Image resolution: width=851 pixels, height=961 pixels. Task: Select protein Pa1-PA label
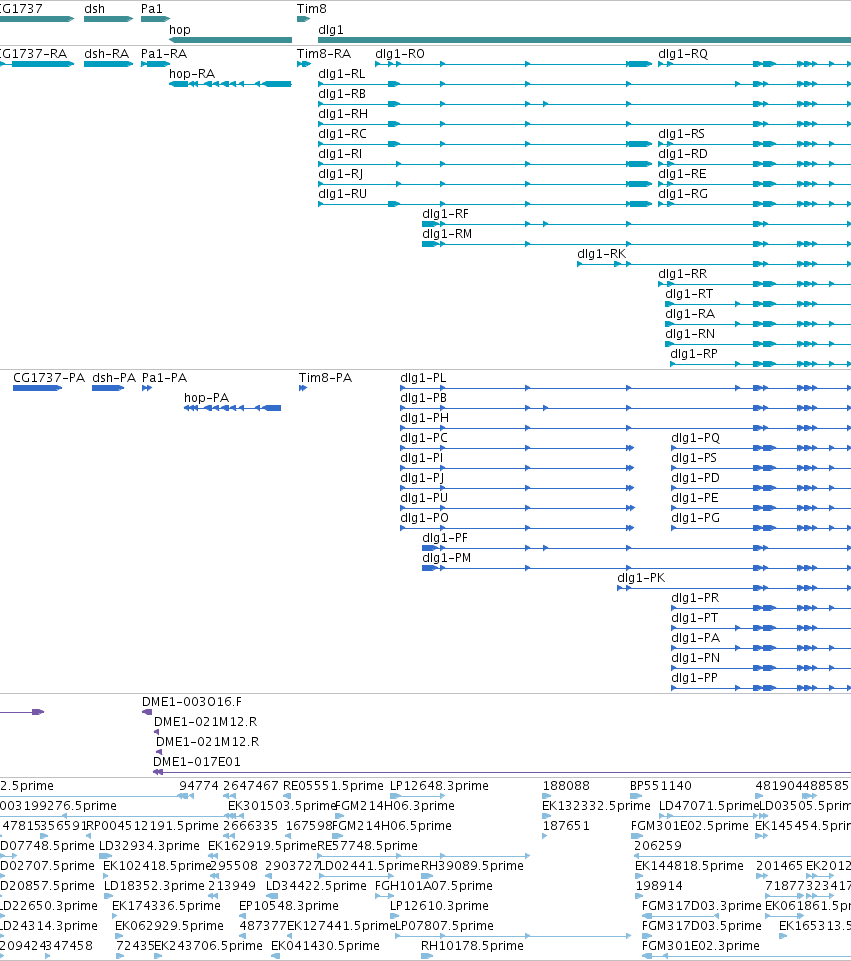click(164, 378)
